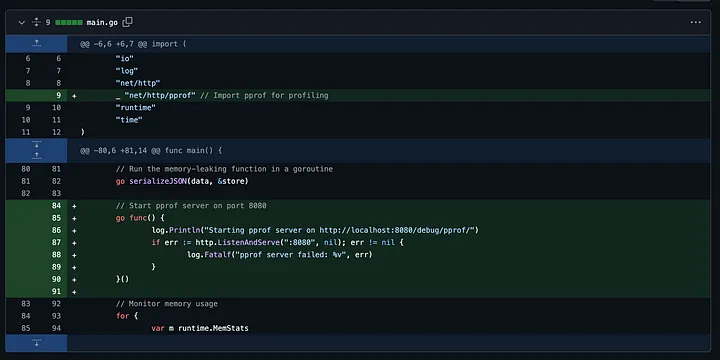Click the green diffstat squares

[69, 22]
